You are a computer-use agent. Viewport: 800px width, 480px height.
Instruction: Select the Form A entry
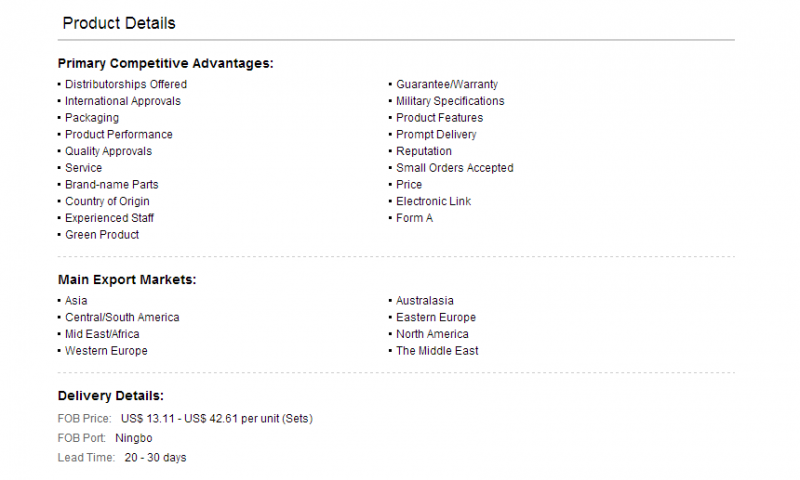coord(414,218)
